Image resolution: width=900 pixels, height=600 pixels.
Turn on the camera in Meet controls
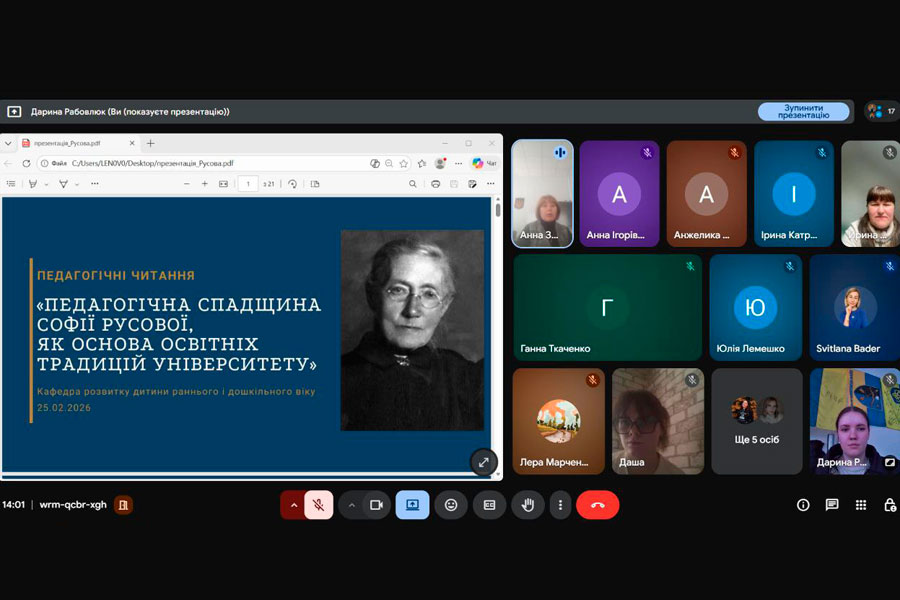pyautogui.click(x=377, y=505)
